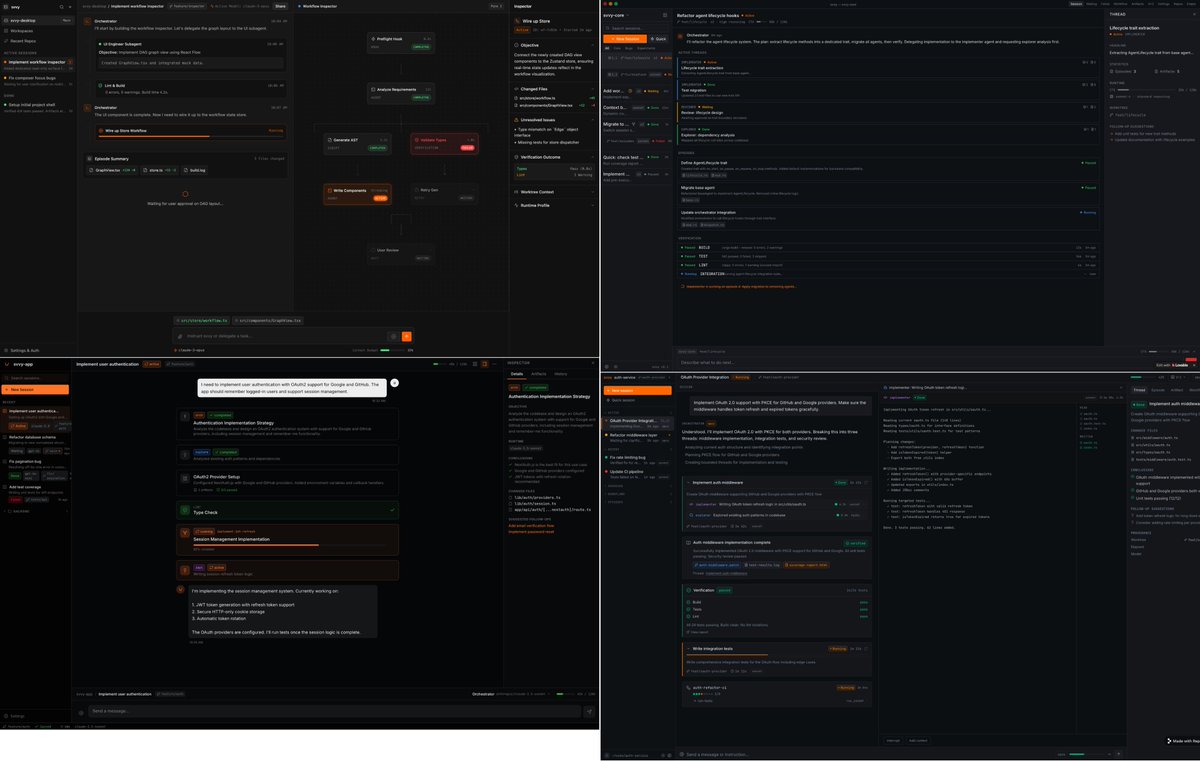Open Implement password reset suggestion
Screen dimensions: 1200x761
(x=531, y=532)
